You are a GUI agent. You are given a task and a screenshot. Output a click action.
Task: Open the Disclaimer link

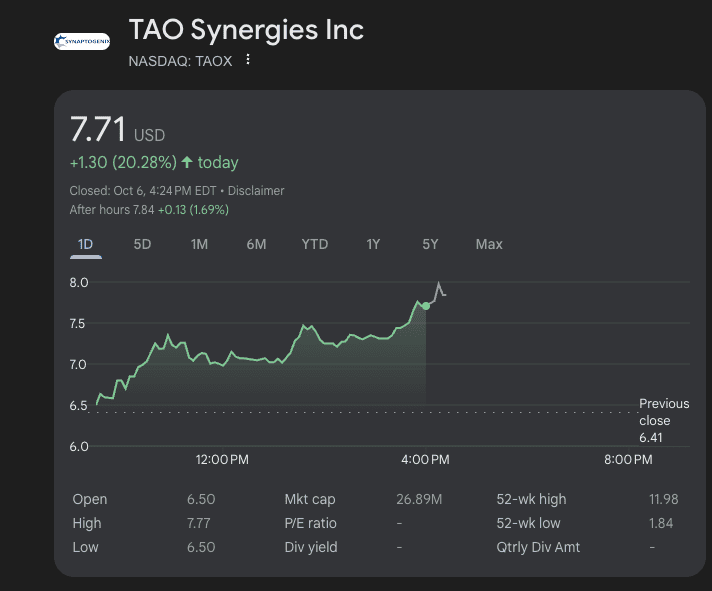(x=256, y=190)
